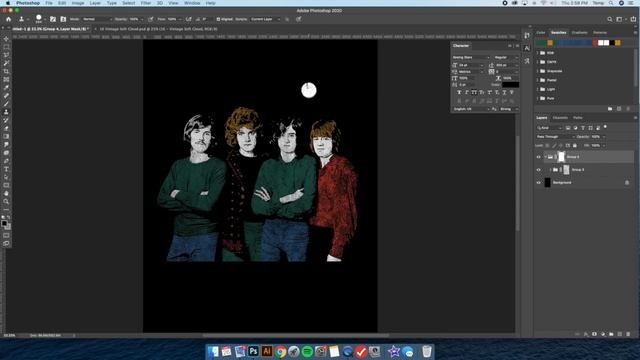The image size is (640, 360).
Task: Select the Crop tool
Action: click(6, 71)
